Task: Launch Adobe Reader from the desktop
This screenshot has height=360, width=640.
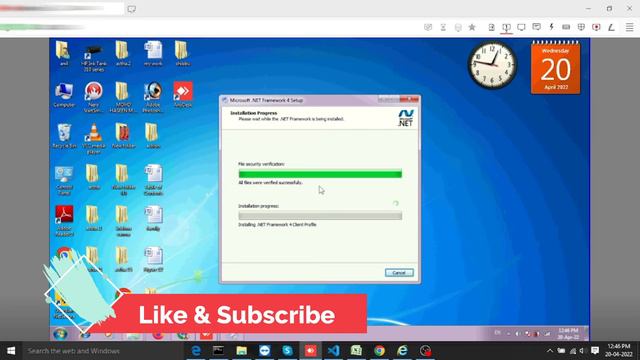Action: (64, 221)
